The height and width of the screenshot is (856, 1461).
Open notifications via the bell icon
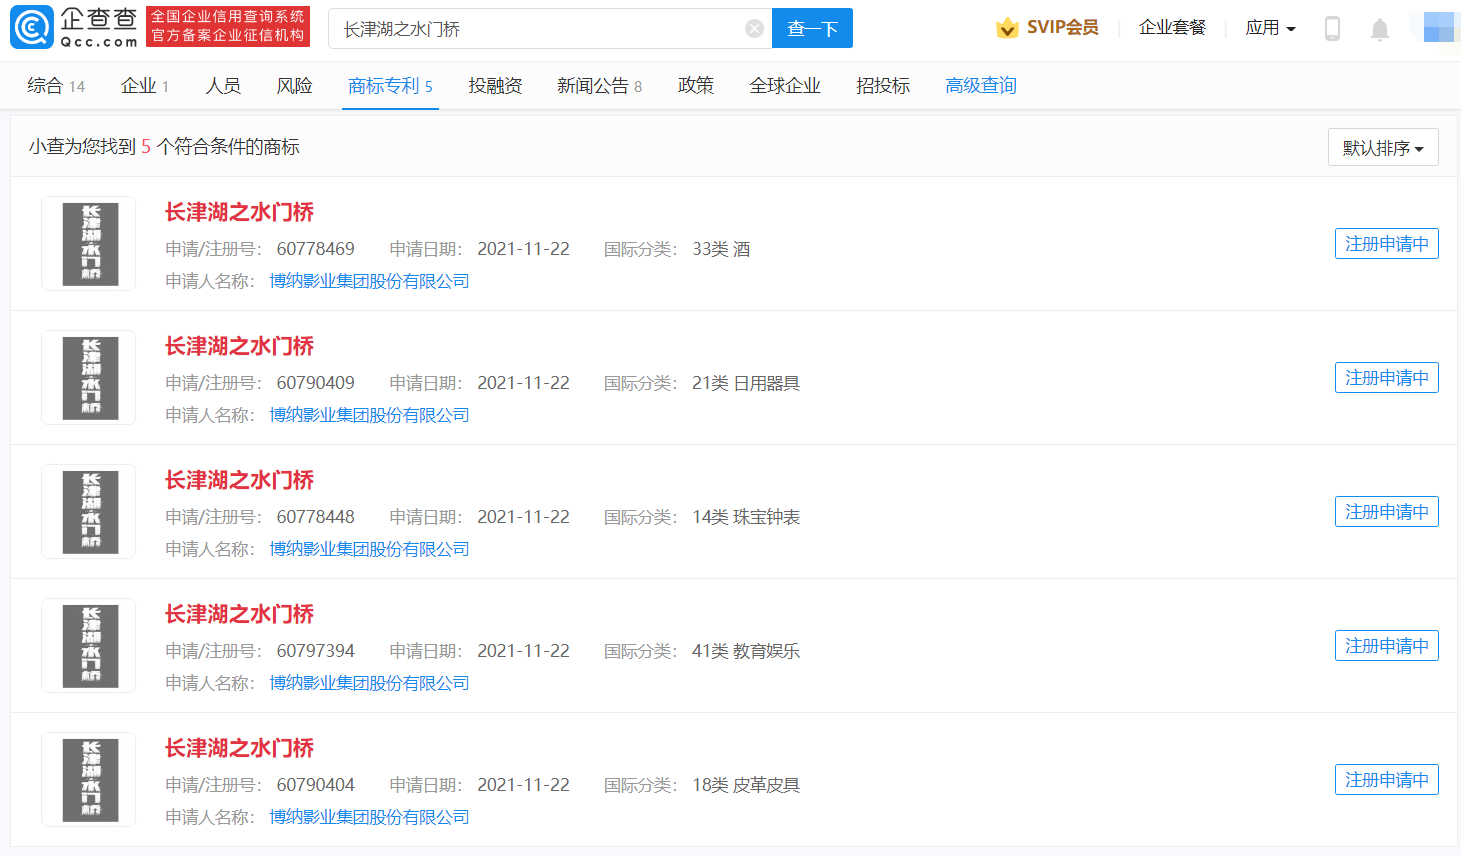coord(1380,30)
